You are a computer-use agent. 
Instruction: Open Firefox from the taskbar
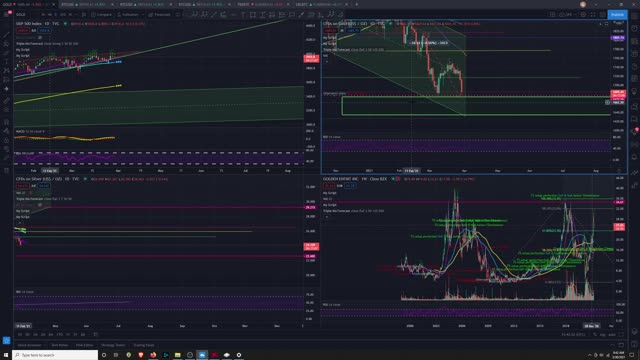[x=153, y=355]
